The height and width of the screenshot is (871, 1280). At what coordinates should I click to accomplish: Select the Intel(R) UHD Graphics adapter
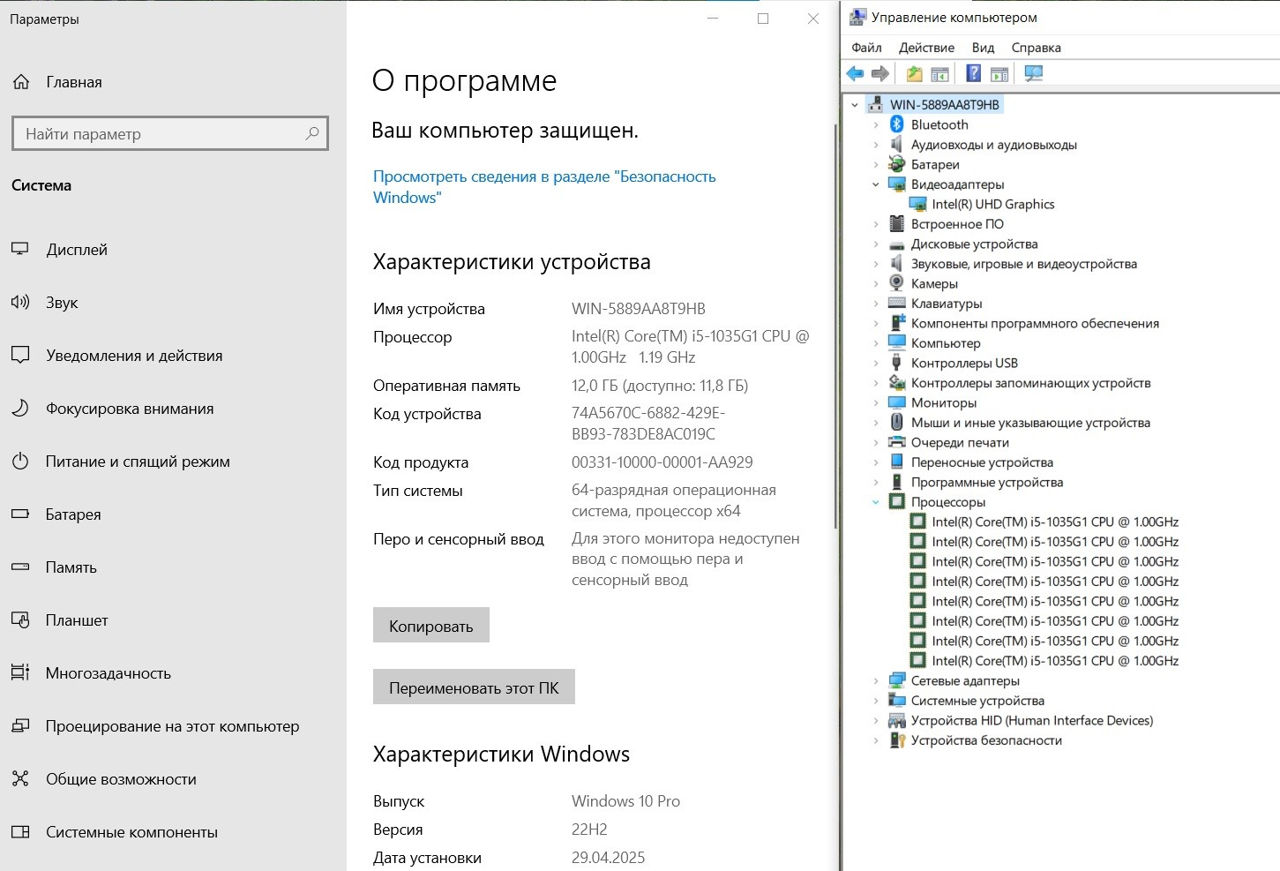[993, 204]
